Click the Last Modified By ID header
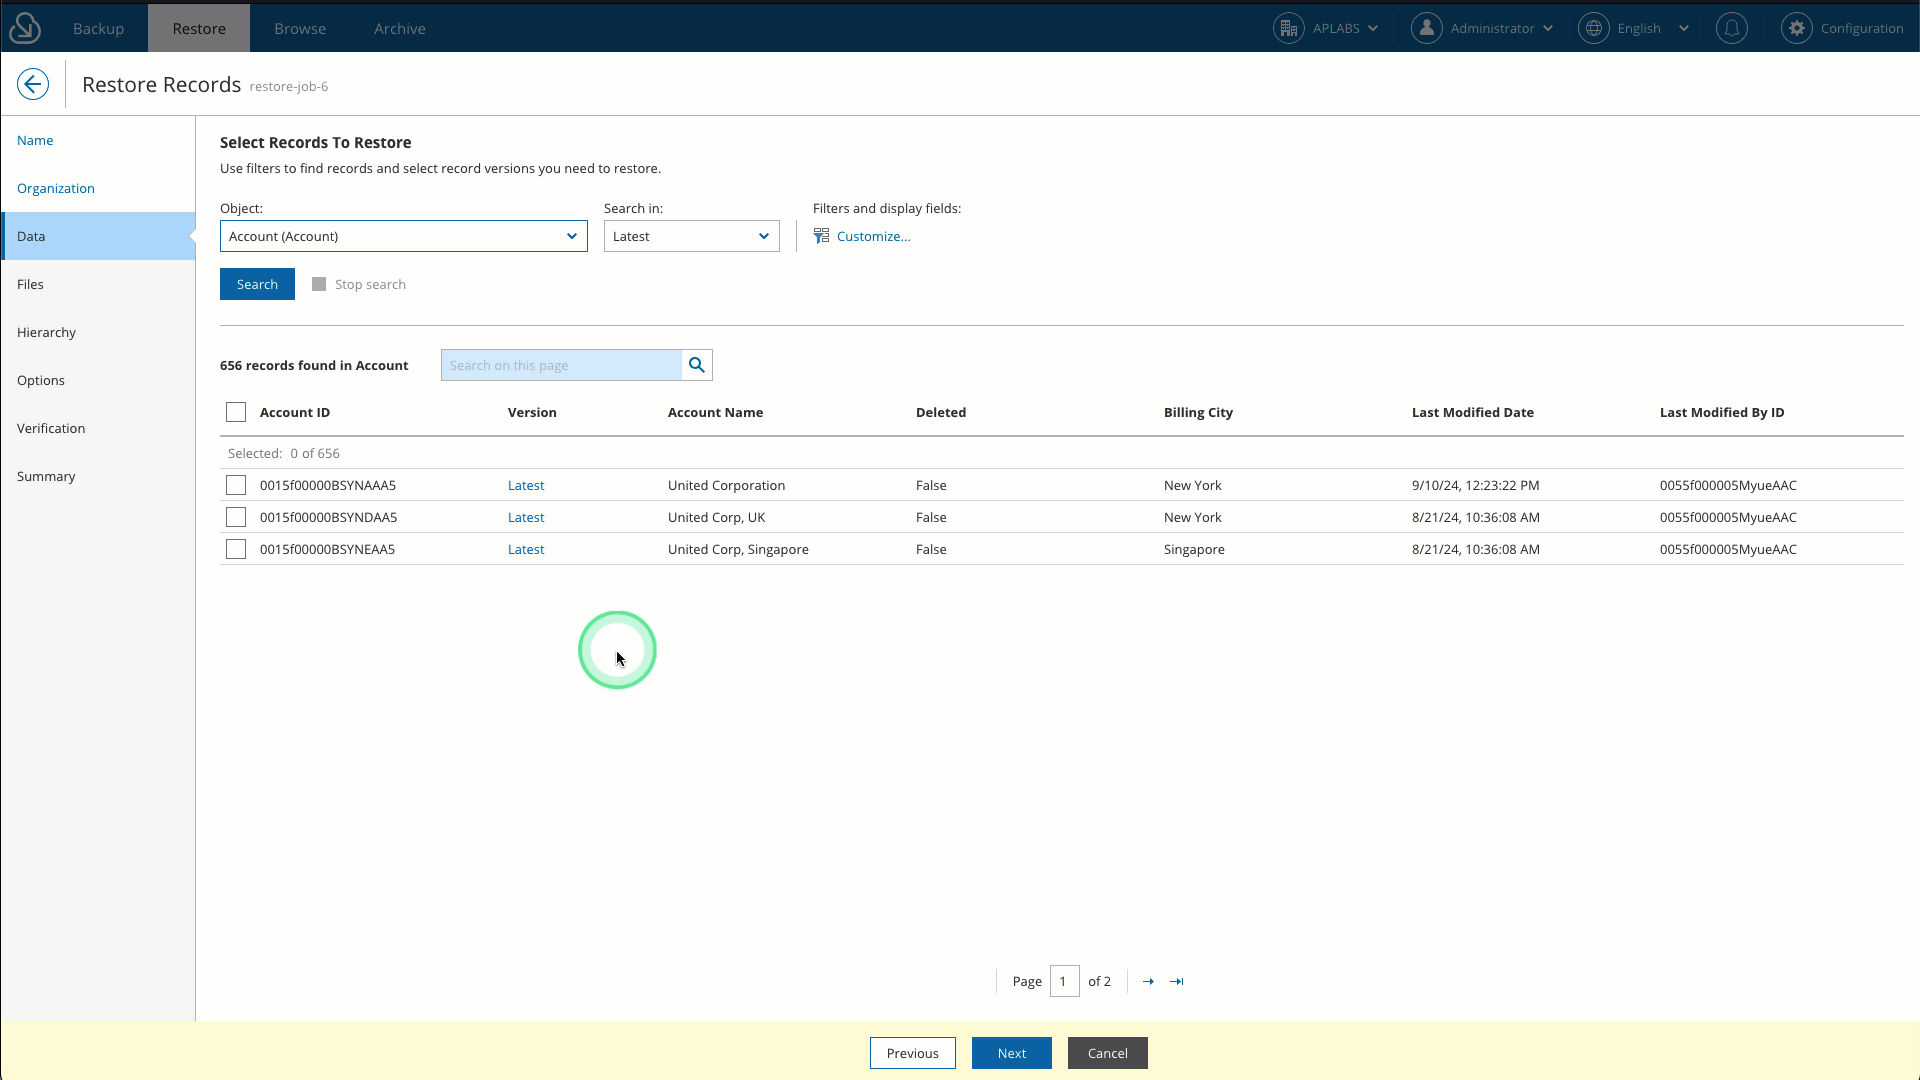This screenshot has width=1920, height=1080. point(1722,412)
